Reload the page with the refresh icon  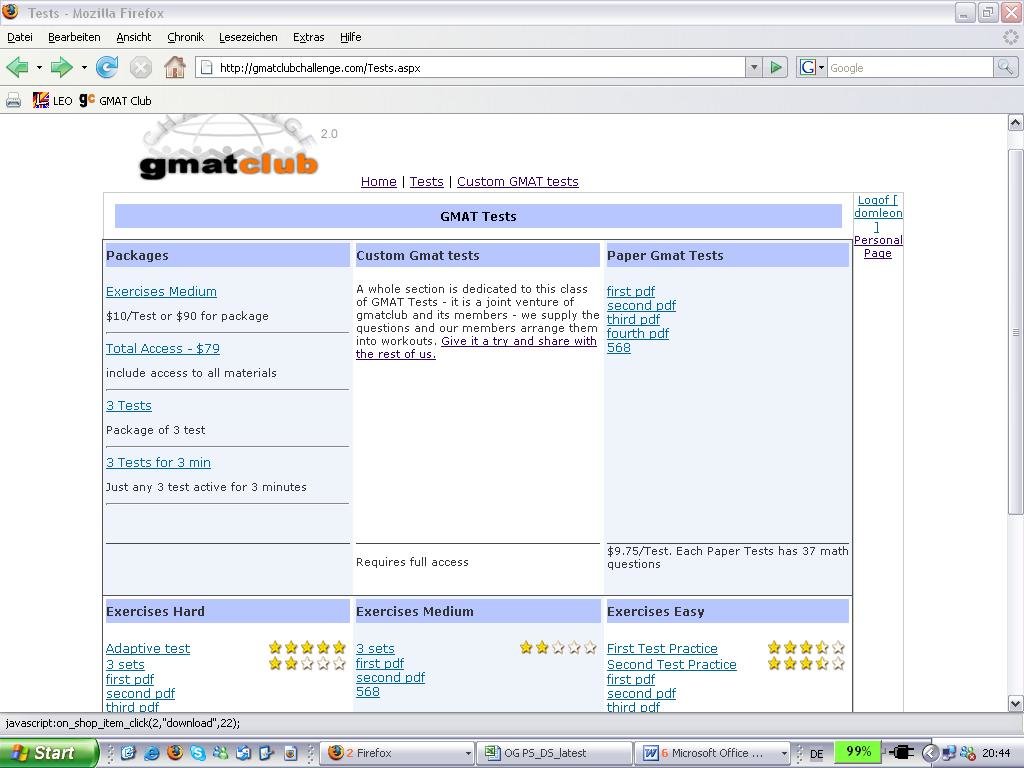pyautogui.click(x=107, y=67)
